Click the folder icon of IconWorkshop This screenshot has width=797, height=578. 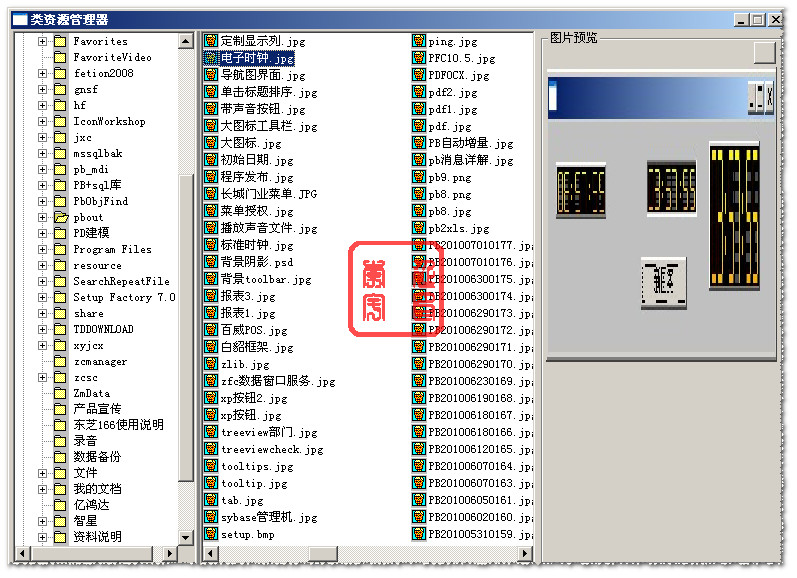[x=60, y=121]
